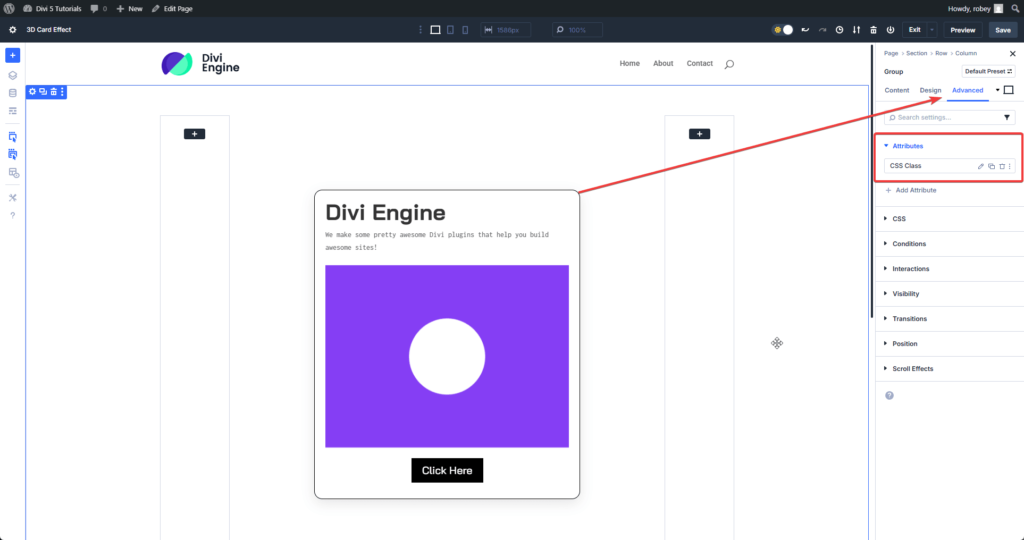
Task: Select the hover mode icon in left sidebar
Action: tap(12, 155)
